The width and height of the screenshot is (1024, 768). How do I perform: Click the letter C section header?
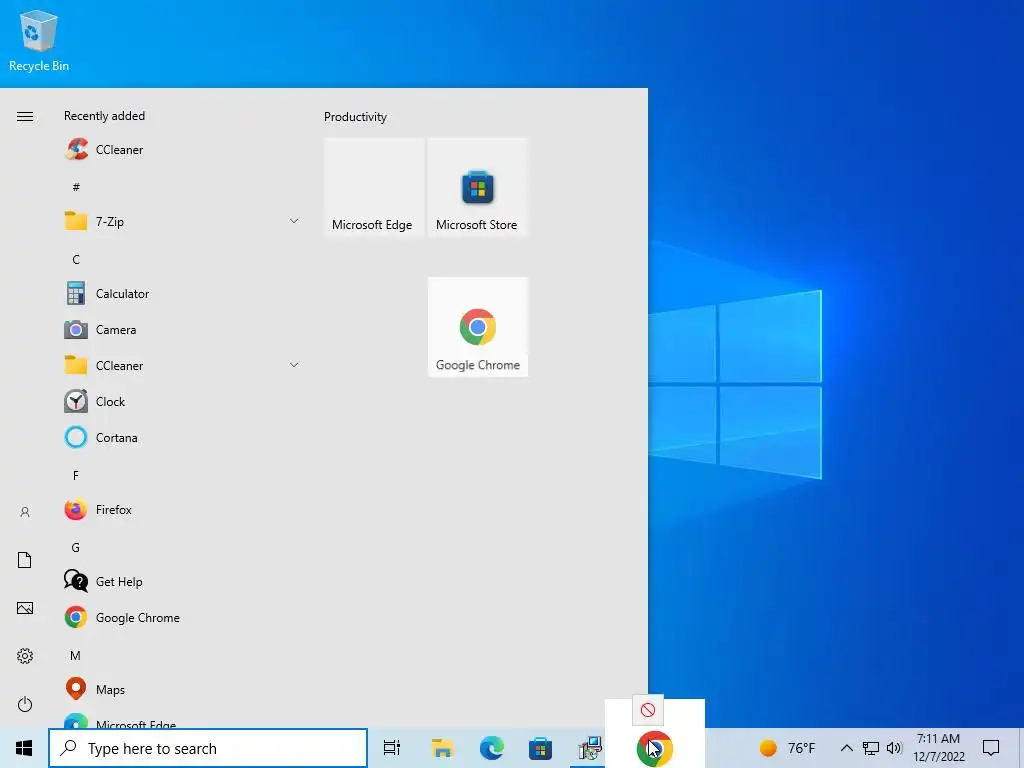(76, 259)
